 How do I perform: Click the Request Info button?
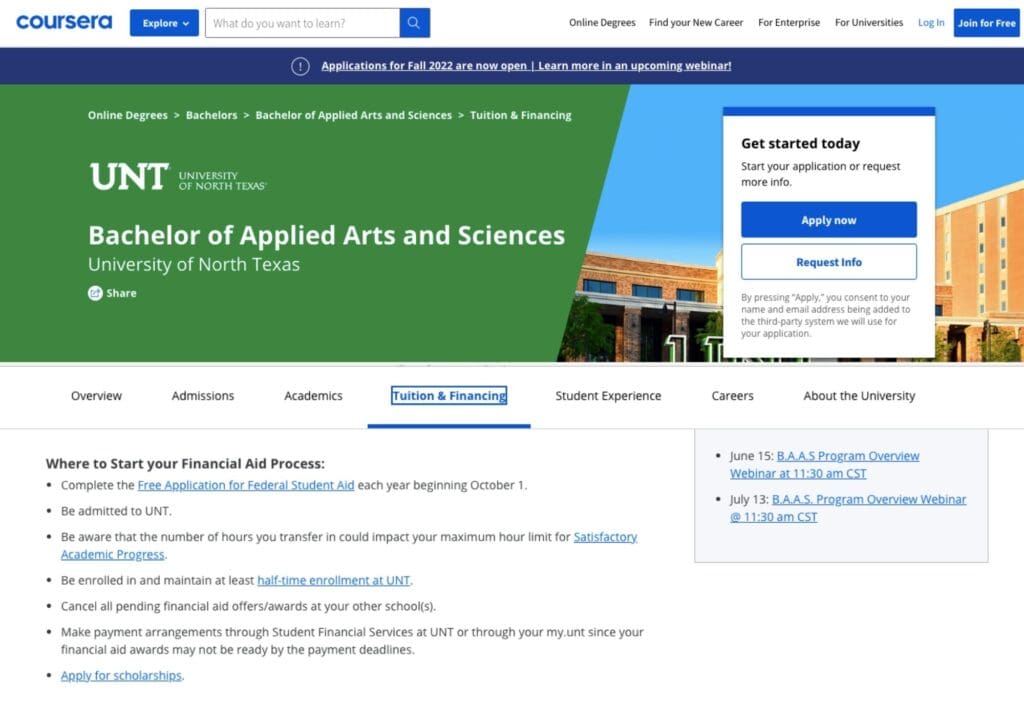(x=828, y=260)
